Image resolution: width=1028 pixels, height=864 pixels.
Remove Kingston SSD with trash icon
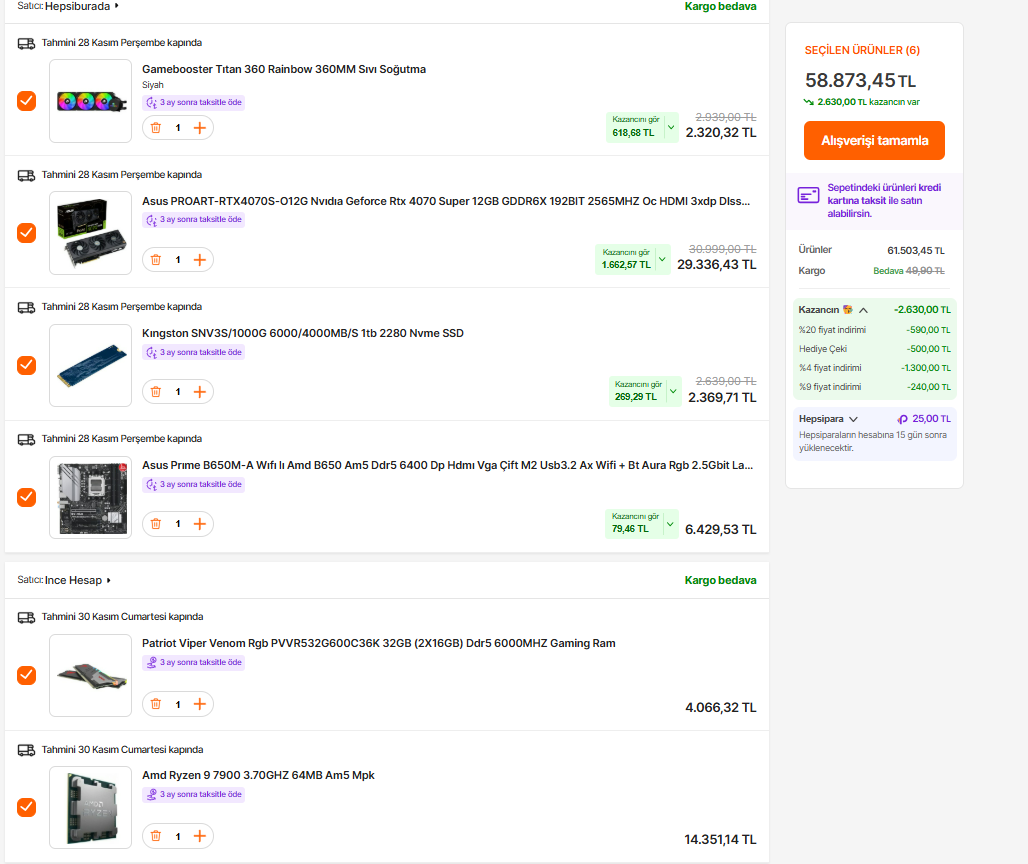(155, 392)
